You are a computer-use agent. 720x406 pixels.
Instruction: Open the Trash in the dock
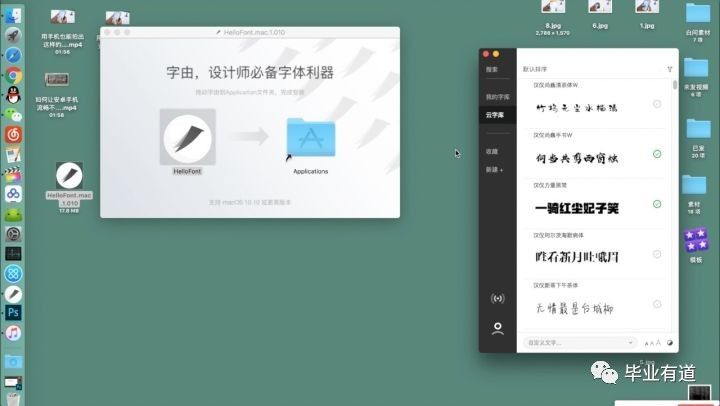tap(13, 400)
